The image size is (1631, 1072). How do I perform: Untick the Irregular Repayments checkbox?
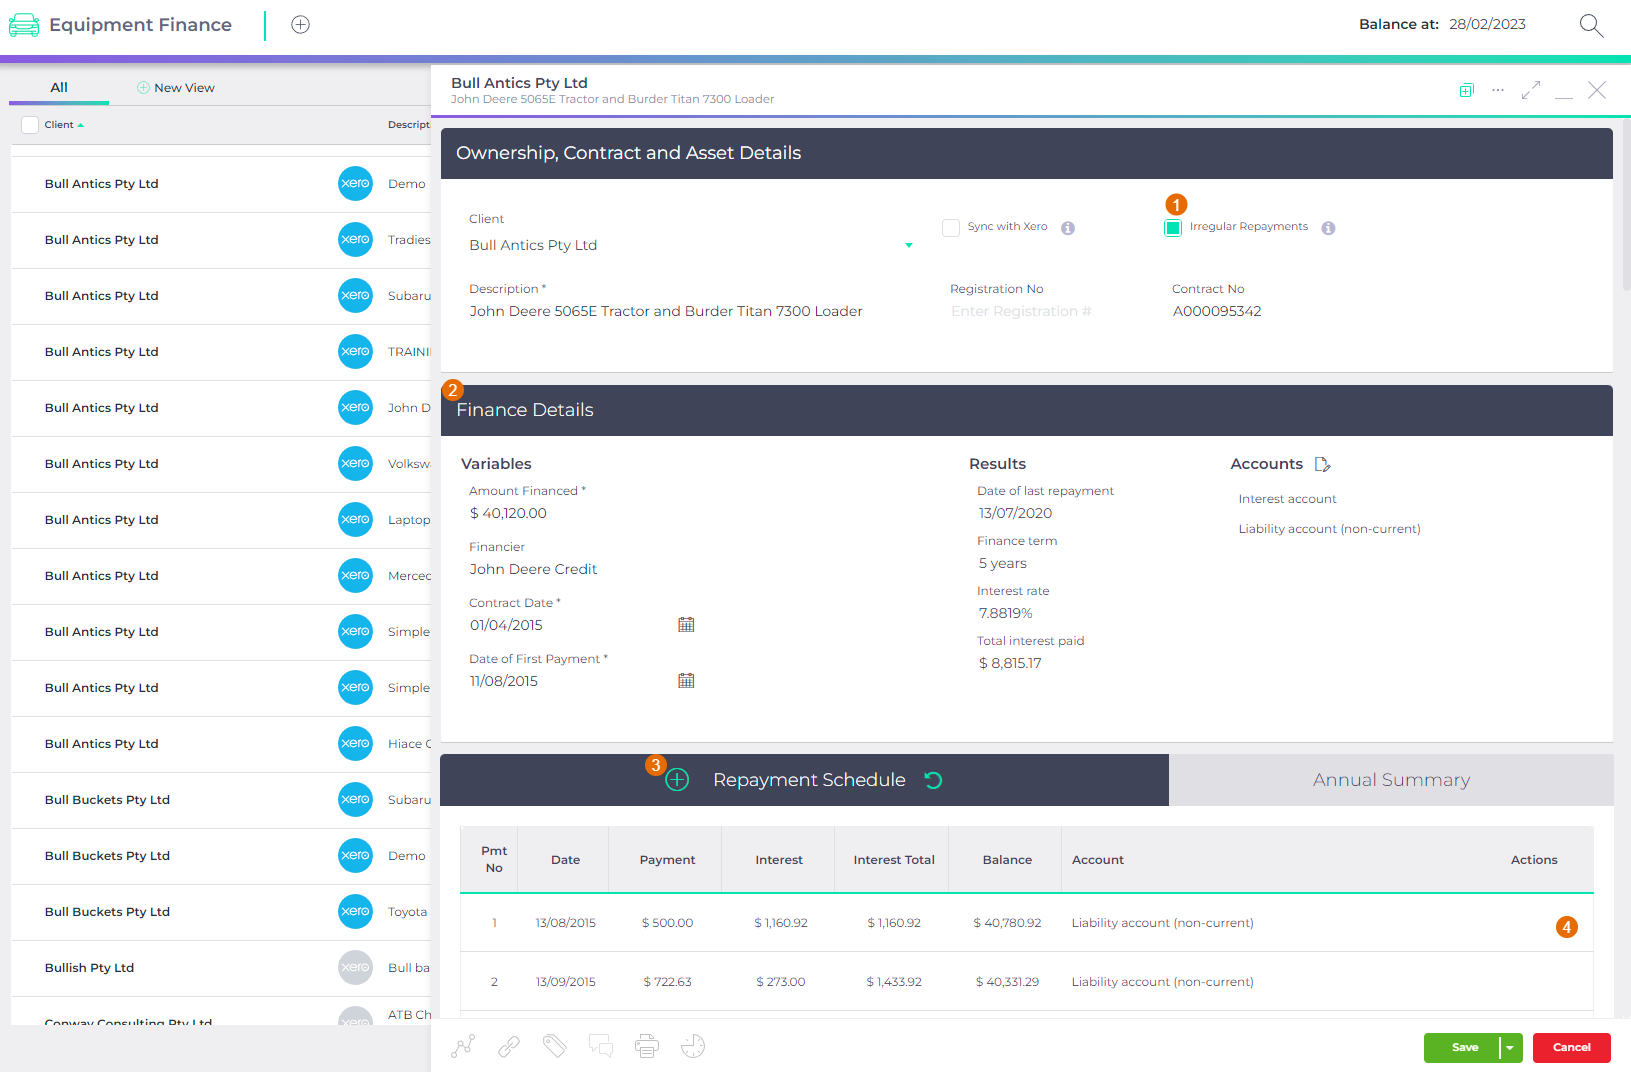tap(1173, 228)
